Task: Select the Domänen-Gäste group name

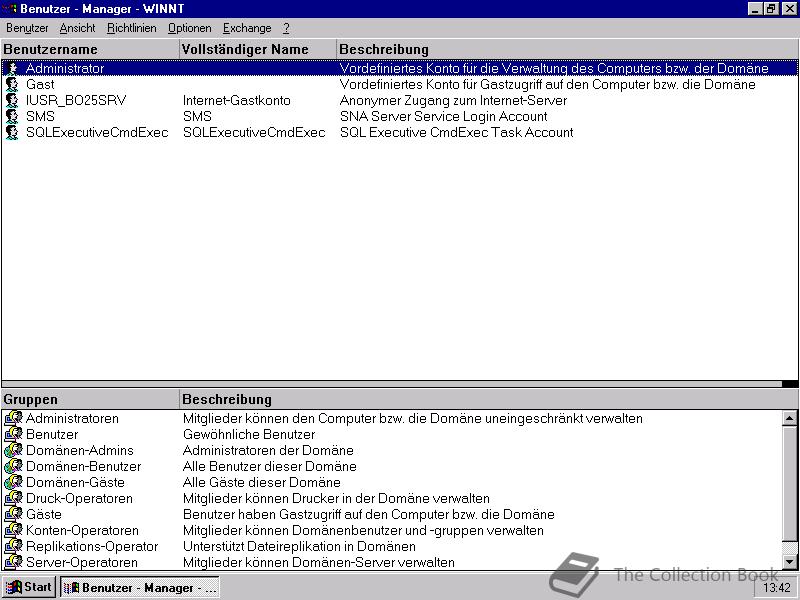Action: [75, 482]
